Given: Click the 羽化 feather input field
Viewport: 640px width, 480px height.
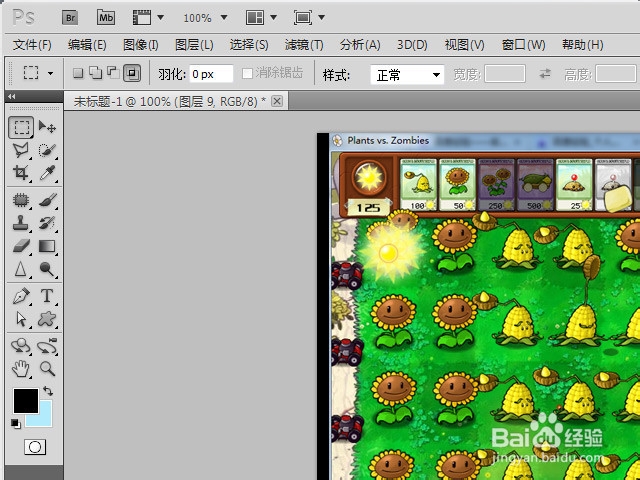Looking at the screenshot, I should pos(211,74).
